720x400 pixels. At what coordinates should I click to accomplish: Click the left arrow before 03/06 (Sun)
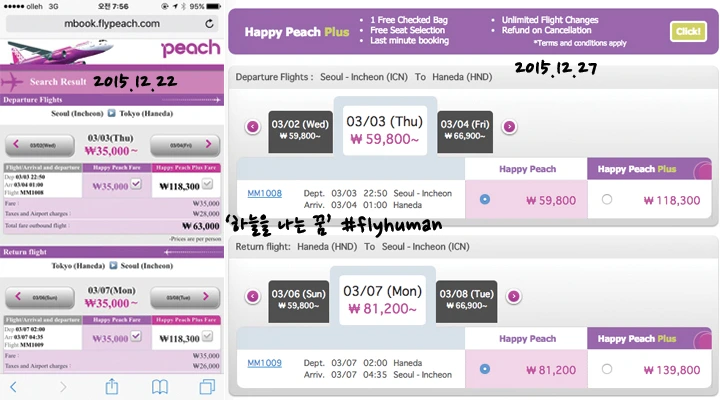coord(253,296)
